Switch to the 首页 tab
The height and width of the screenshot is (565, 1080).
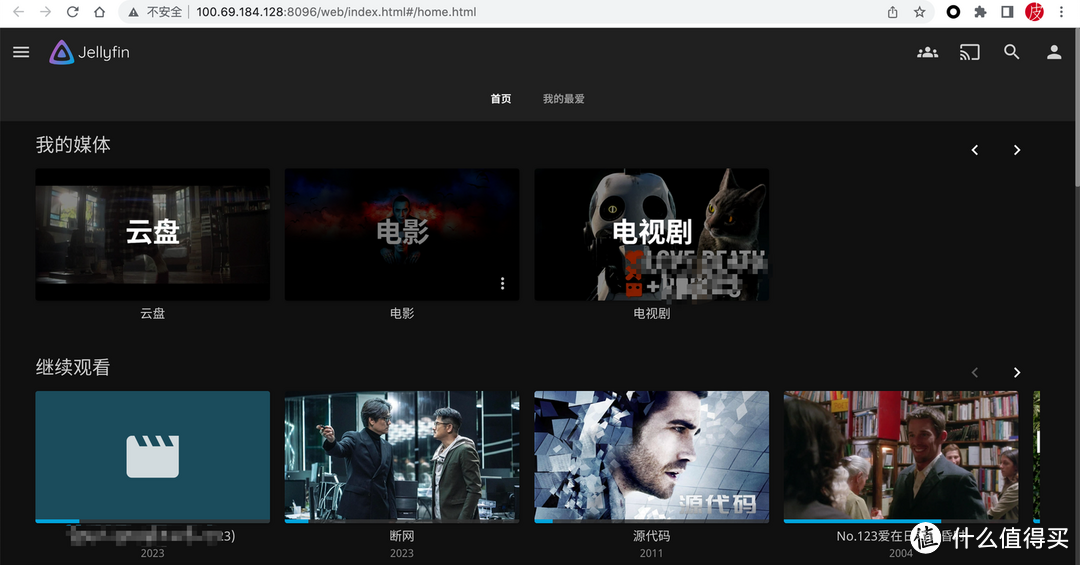pos(501,99)
